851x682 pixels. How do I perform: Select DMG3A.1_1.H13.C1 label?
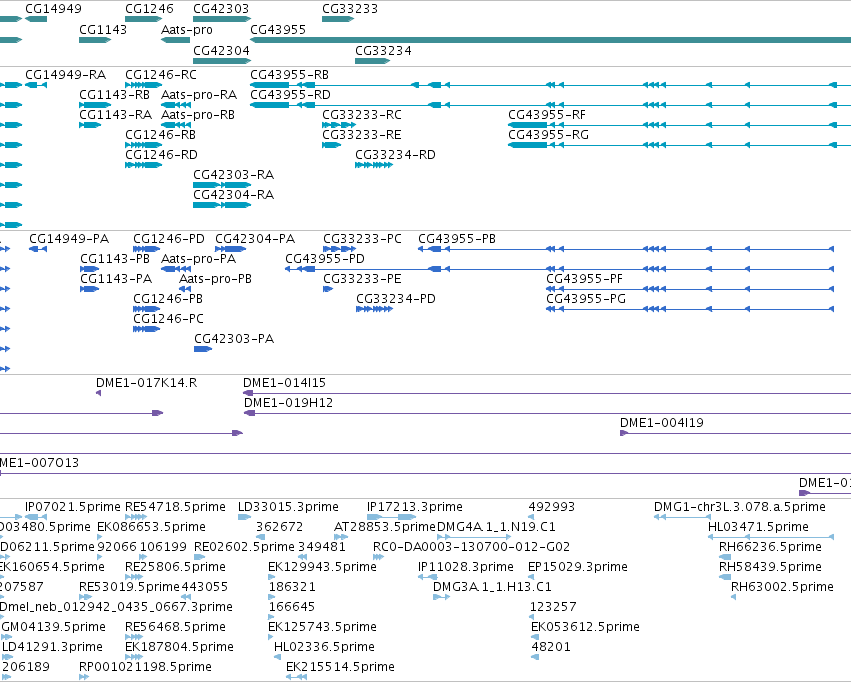tap(492, 587)
